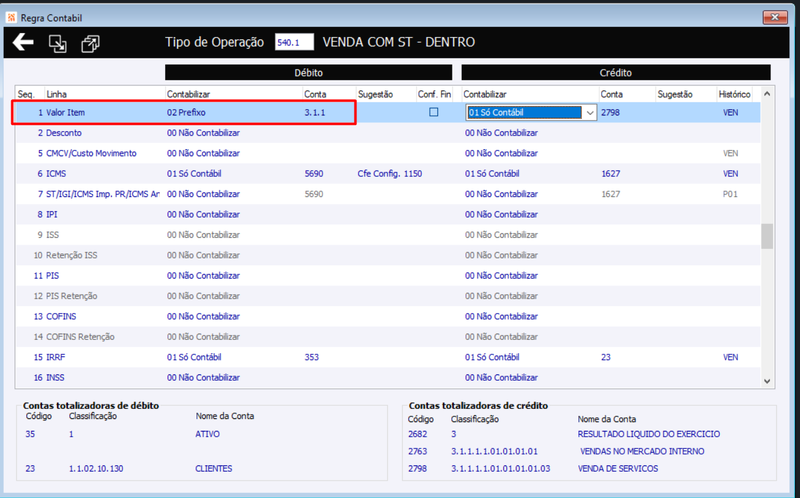Click the import rule icon beside the back arrow

pyautogui.click(x=57, y=43)
